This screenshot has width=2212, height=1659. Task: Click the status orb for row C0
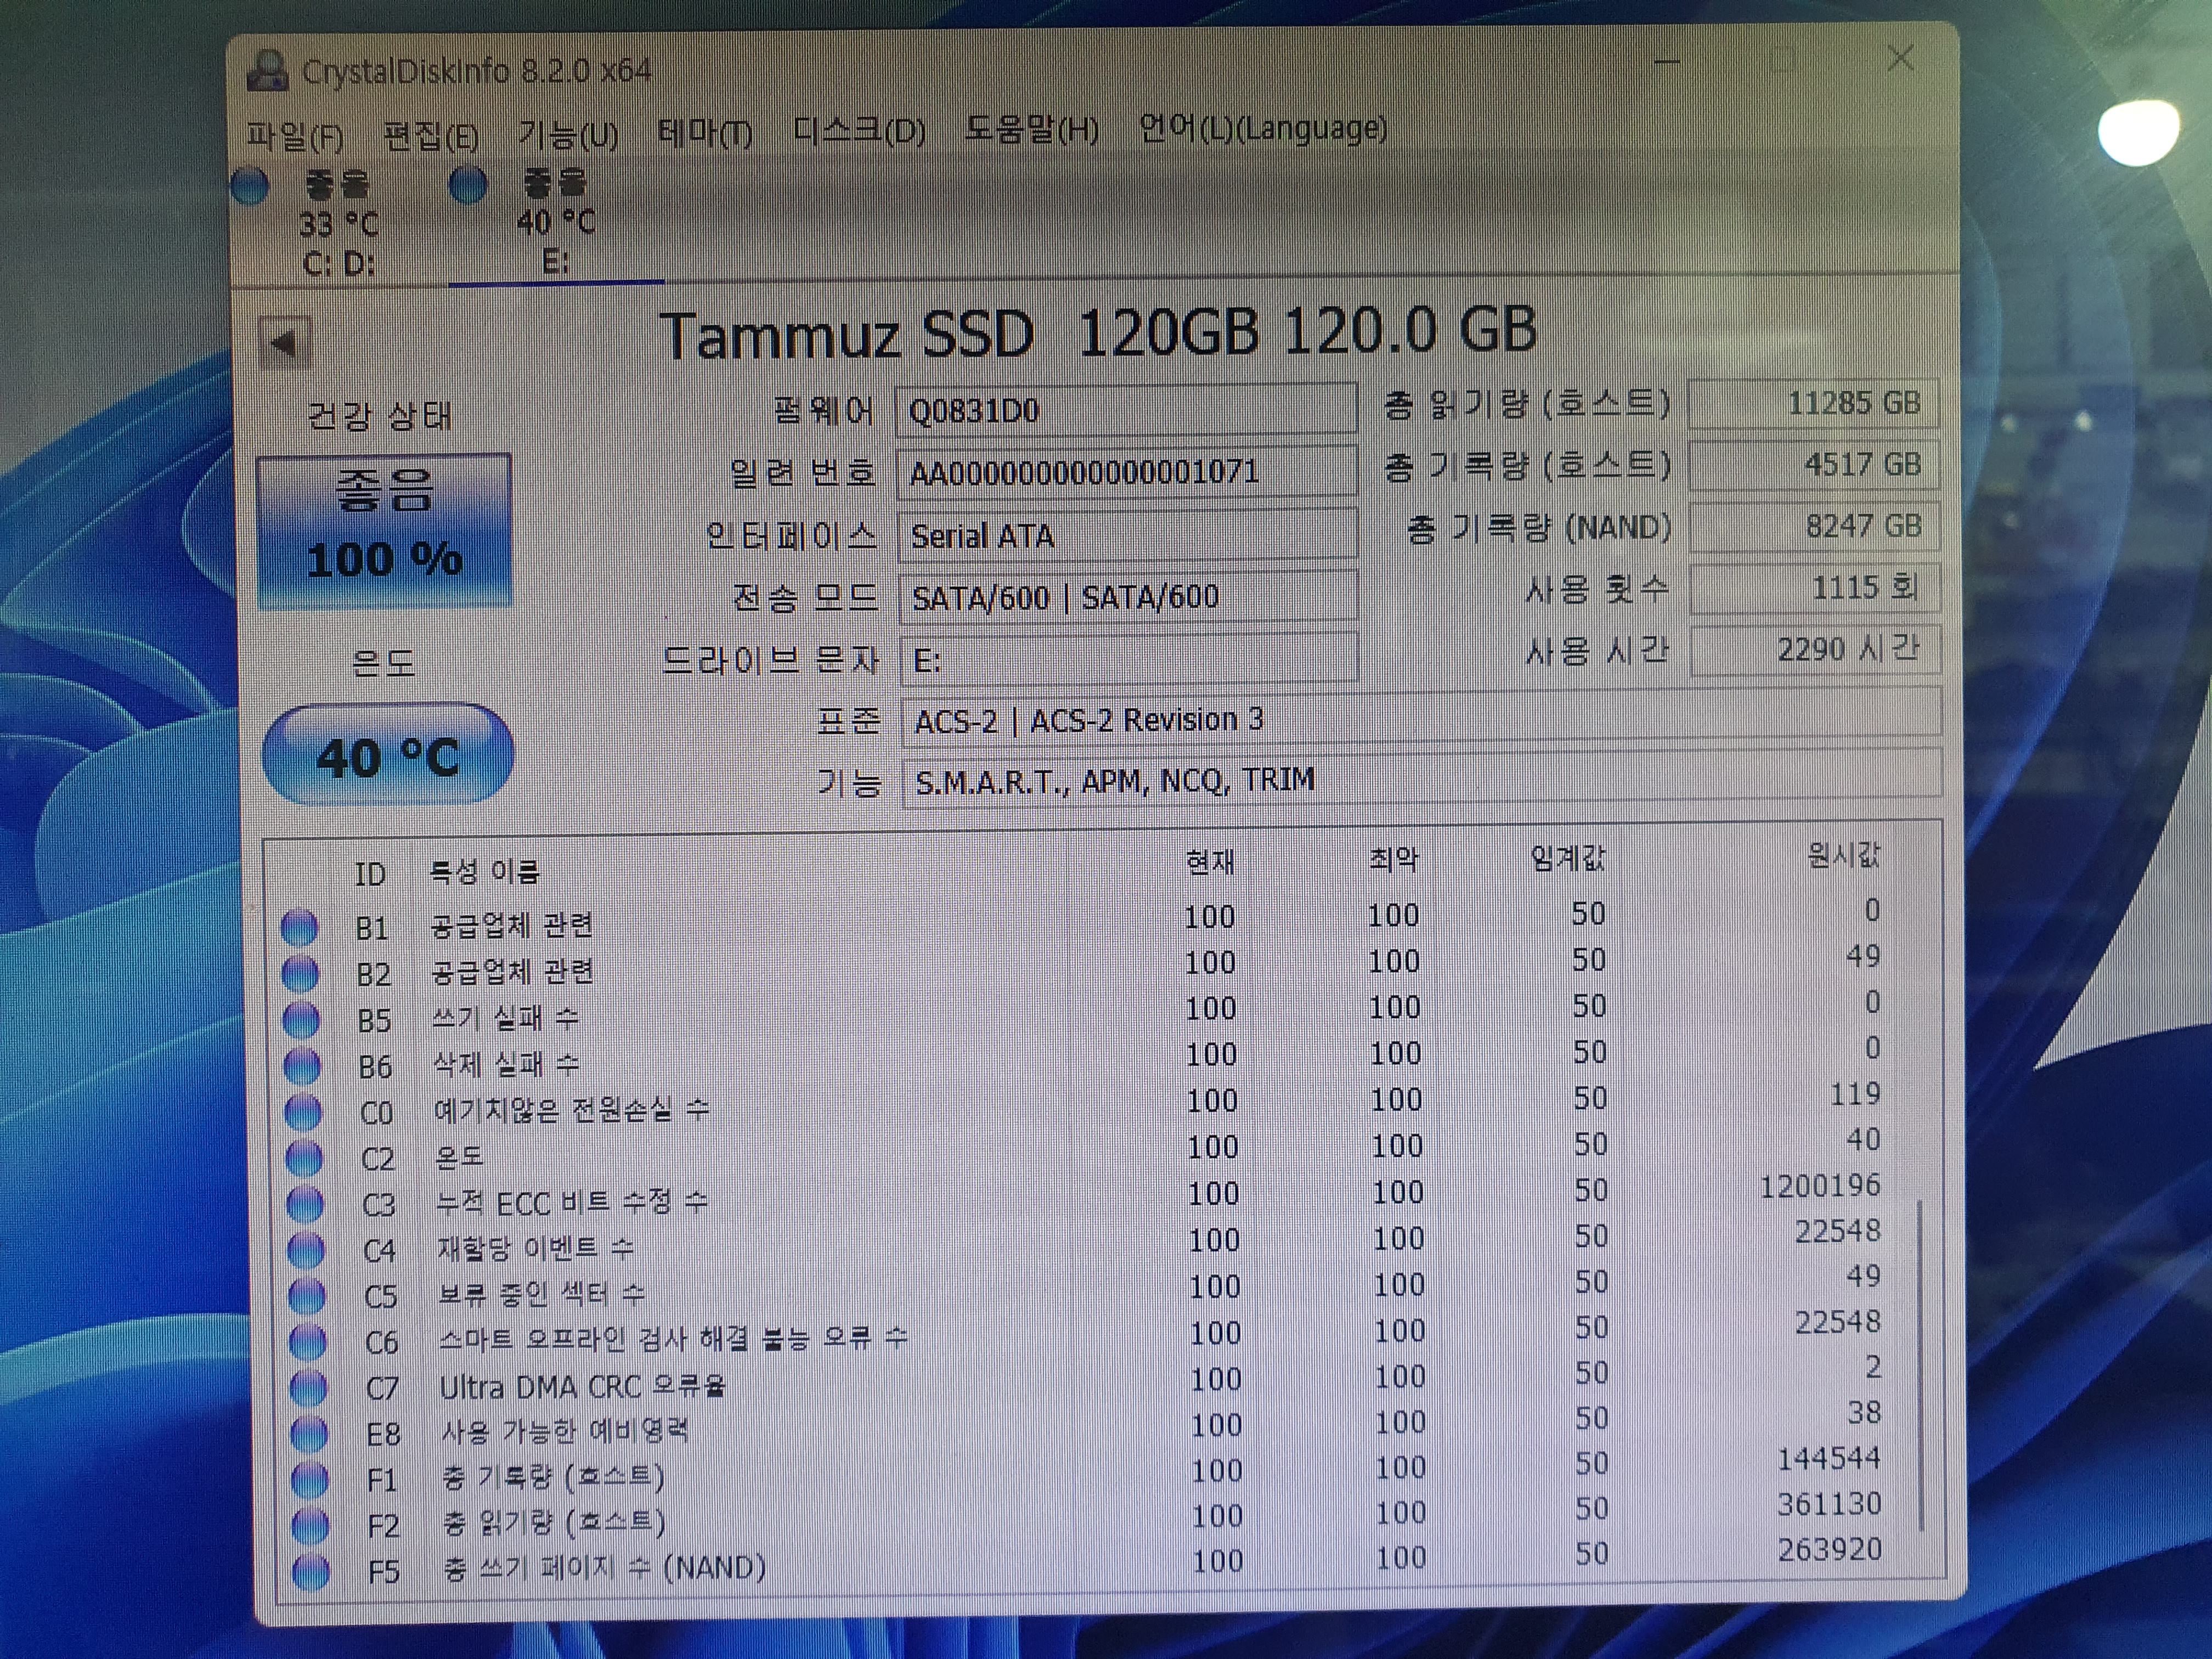click(303, 1111)
